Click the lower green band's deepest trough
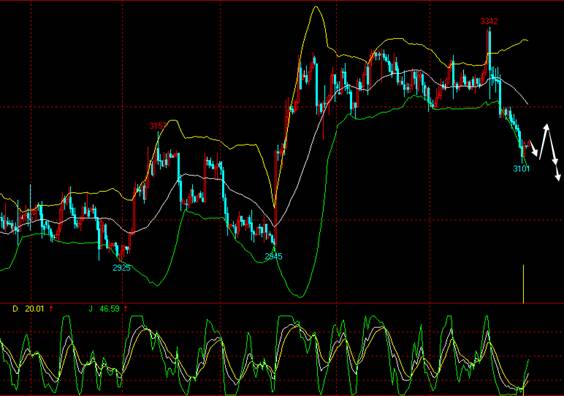Image resolution: width=564 pixels, height=396 pixels. pyautogui.click(x=300, y=296)
